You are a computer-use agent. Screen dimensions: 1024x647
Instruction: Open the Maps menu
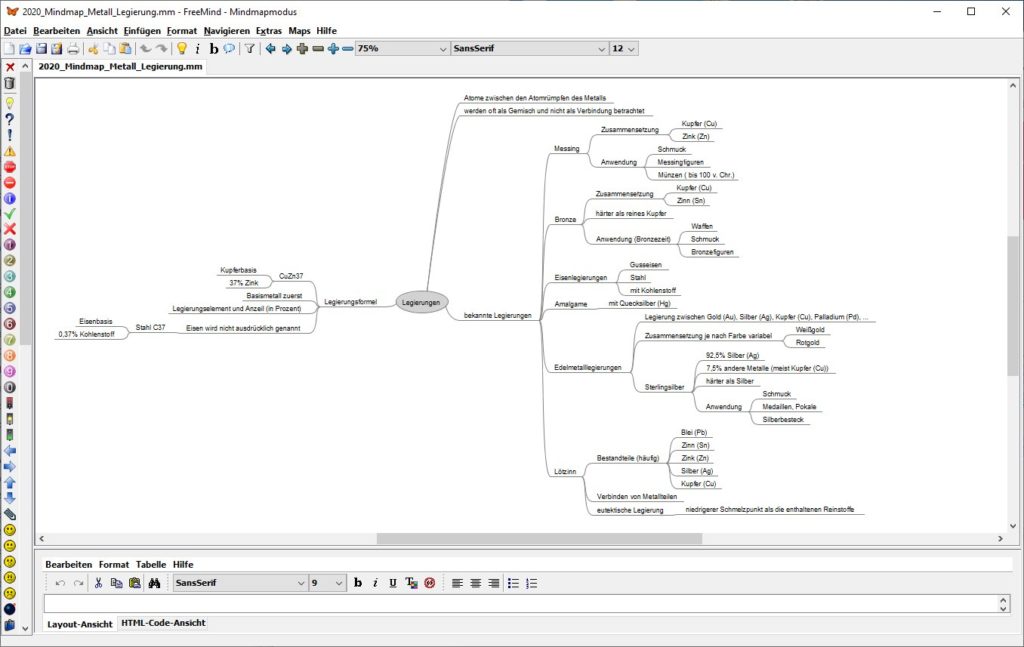click(299, 31)
